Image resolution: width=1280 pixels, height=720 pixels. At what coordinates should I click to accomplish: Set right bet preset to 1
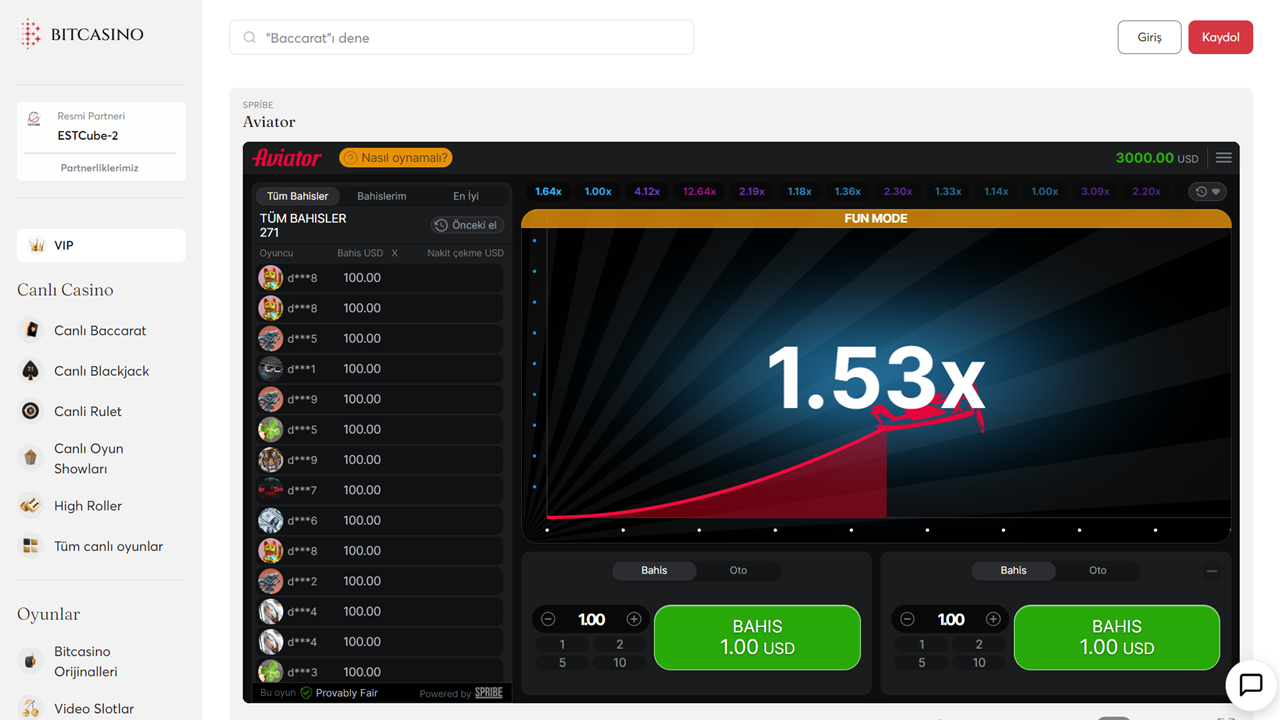pos(921,645)
